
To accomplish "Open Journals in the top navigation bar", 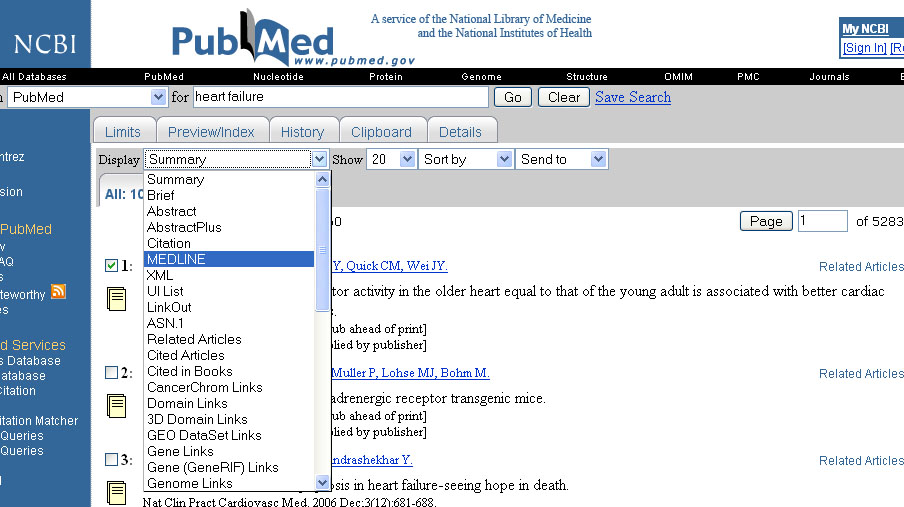I will point(829,77).
